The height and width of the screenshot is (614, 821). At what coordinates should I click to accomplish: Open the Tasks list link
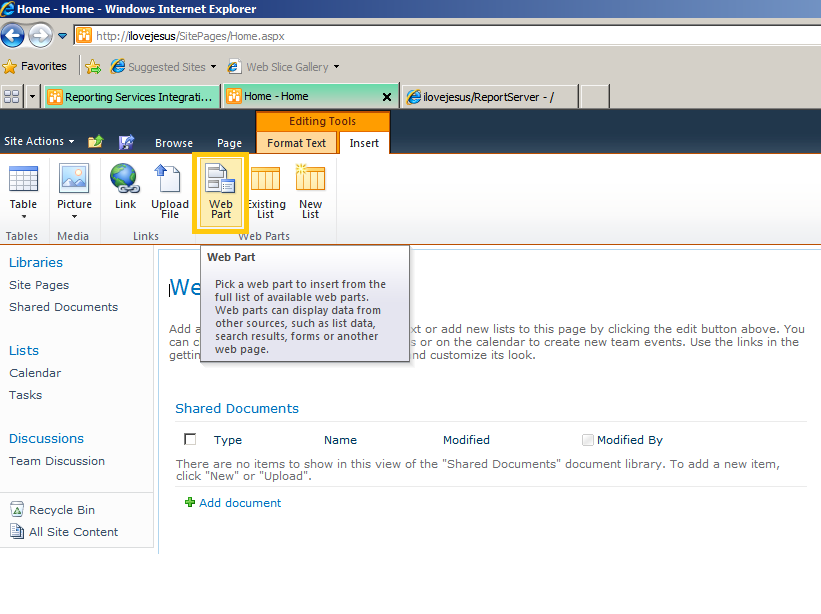pyautogui.click(x=25, y=395)
